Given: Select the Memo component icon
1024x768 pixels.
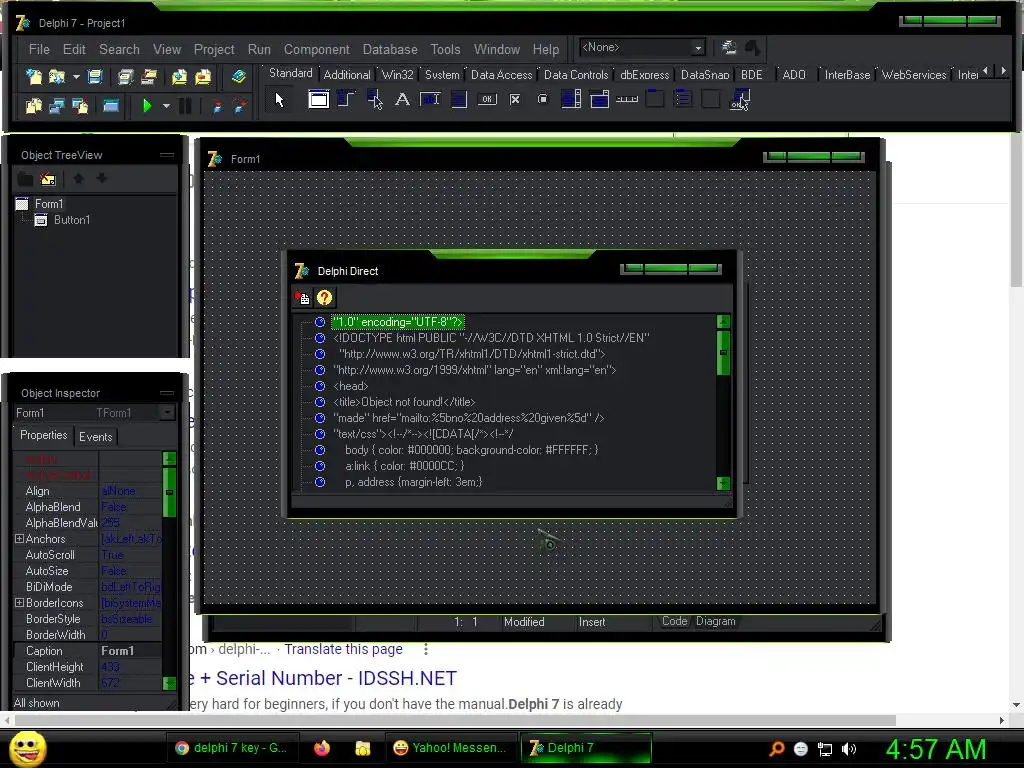Looking at the screenshot, I should pos(458,99).
